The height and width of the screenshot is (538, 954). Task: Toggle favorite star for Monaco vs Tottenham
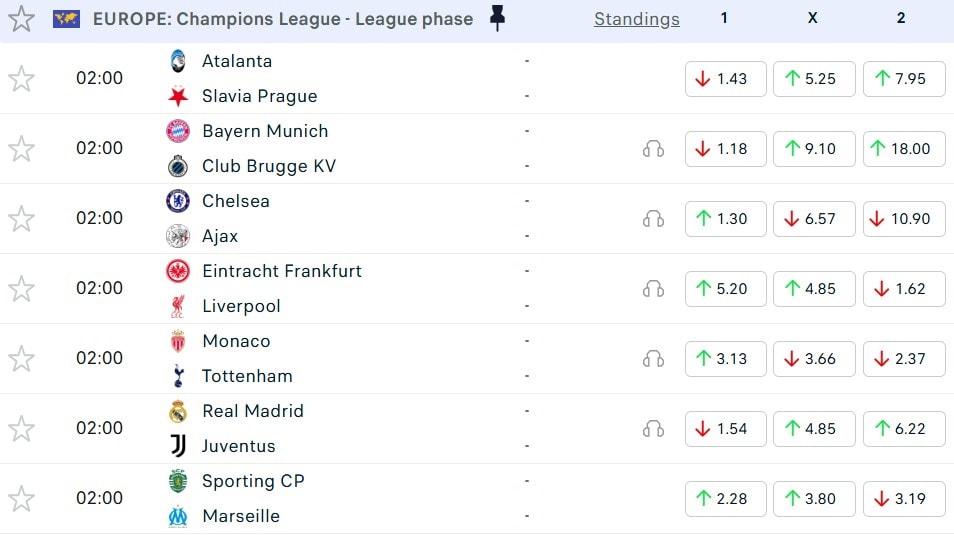pyautogui.click(x=21, y=359)
